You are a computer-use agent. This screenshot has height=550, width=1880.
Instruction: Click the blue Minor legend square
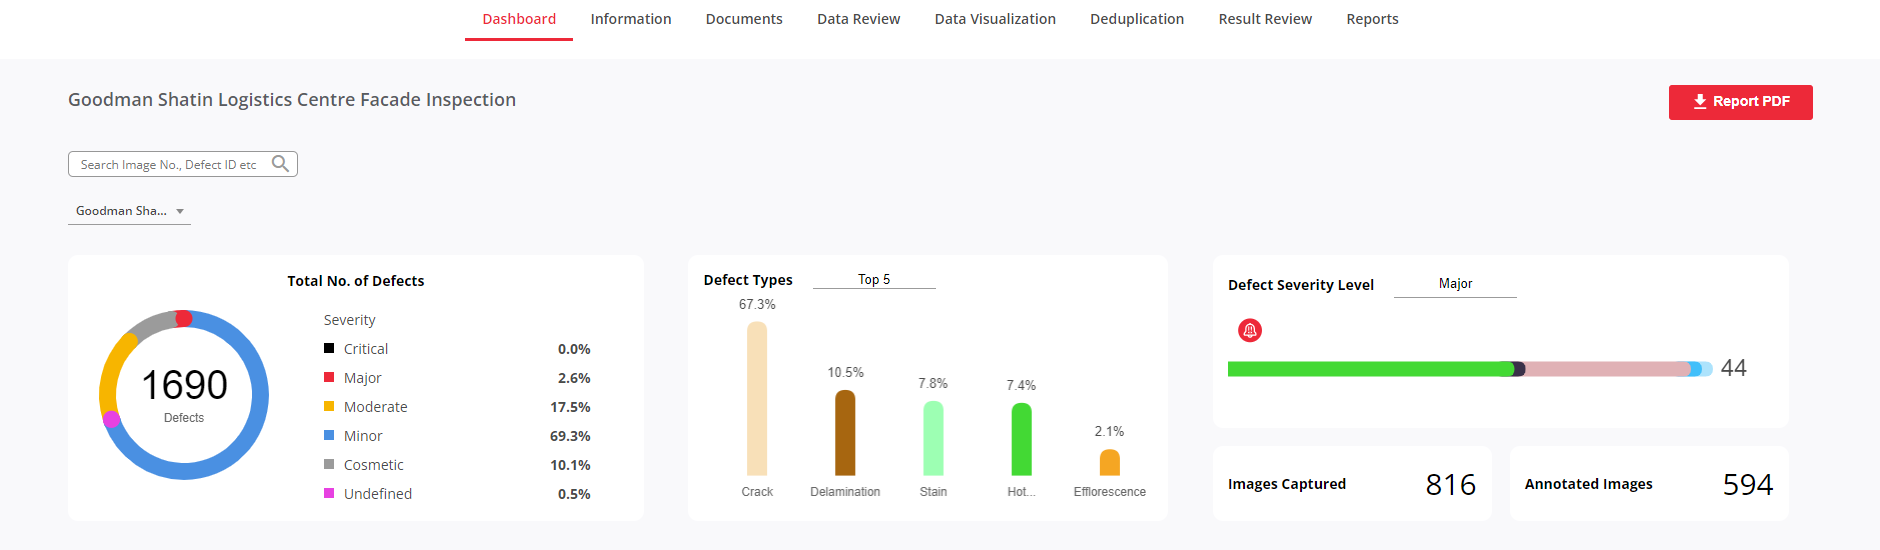click(329, 435)
